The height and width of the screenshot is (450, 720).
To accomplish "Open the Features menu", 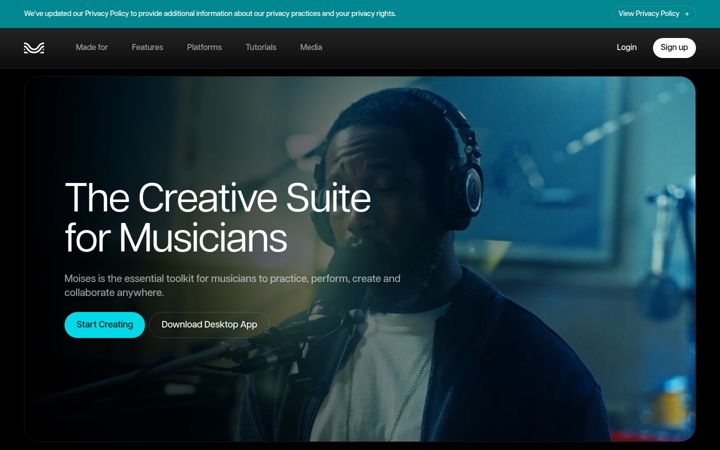I will [x=147, y=47].
